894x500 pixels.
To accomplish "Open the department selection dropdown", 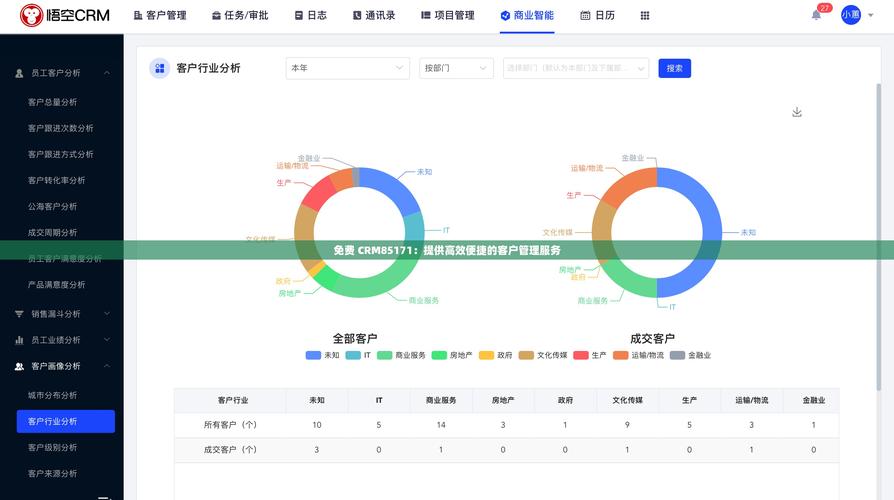I will [x=576, y=68].
